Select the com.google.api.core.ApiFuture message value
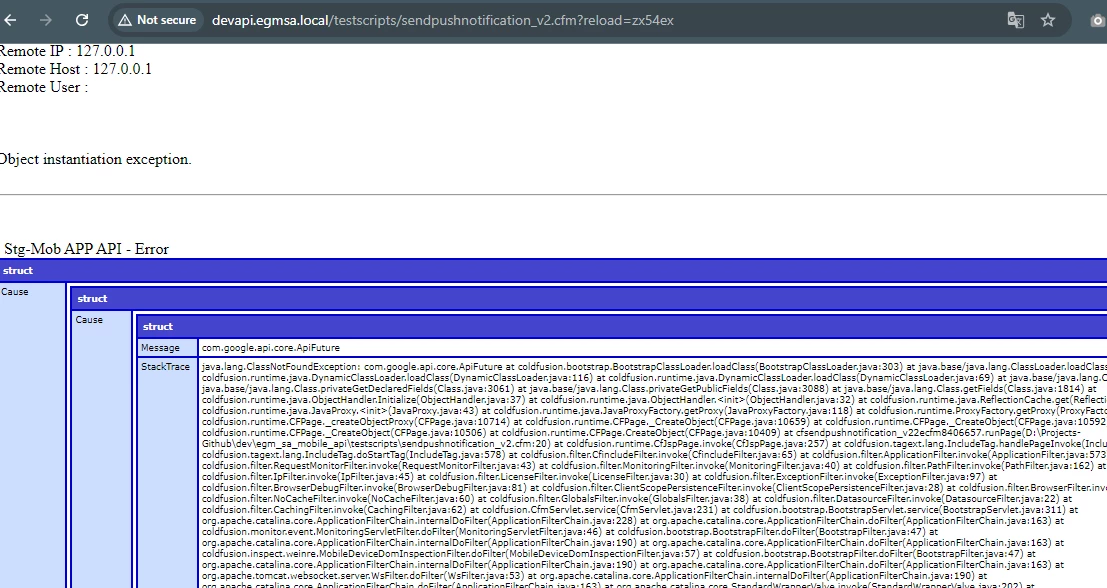 (x=270, y=347)
